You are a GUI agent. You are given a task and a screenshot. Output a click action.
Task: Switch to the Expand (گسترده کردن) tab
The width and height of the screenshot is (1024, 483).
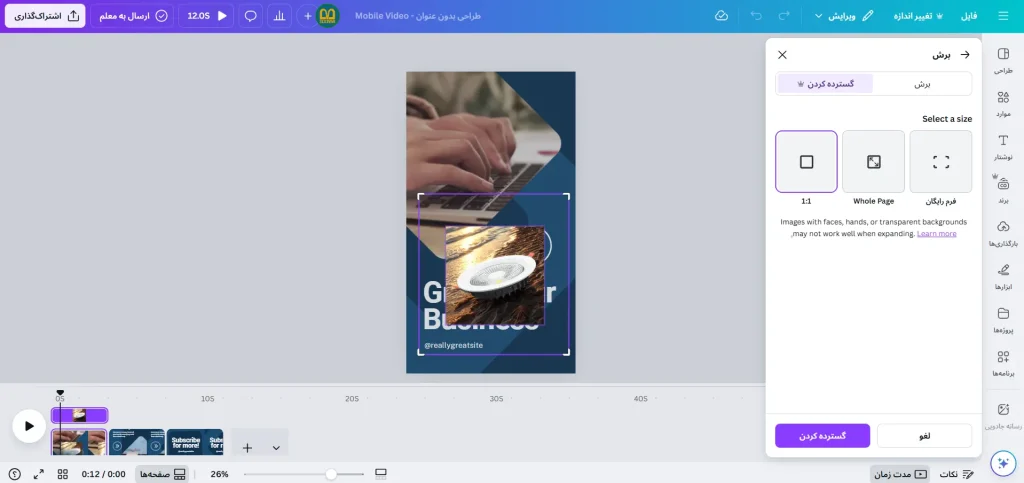coord(825,84)
